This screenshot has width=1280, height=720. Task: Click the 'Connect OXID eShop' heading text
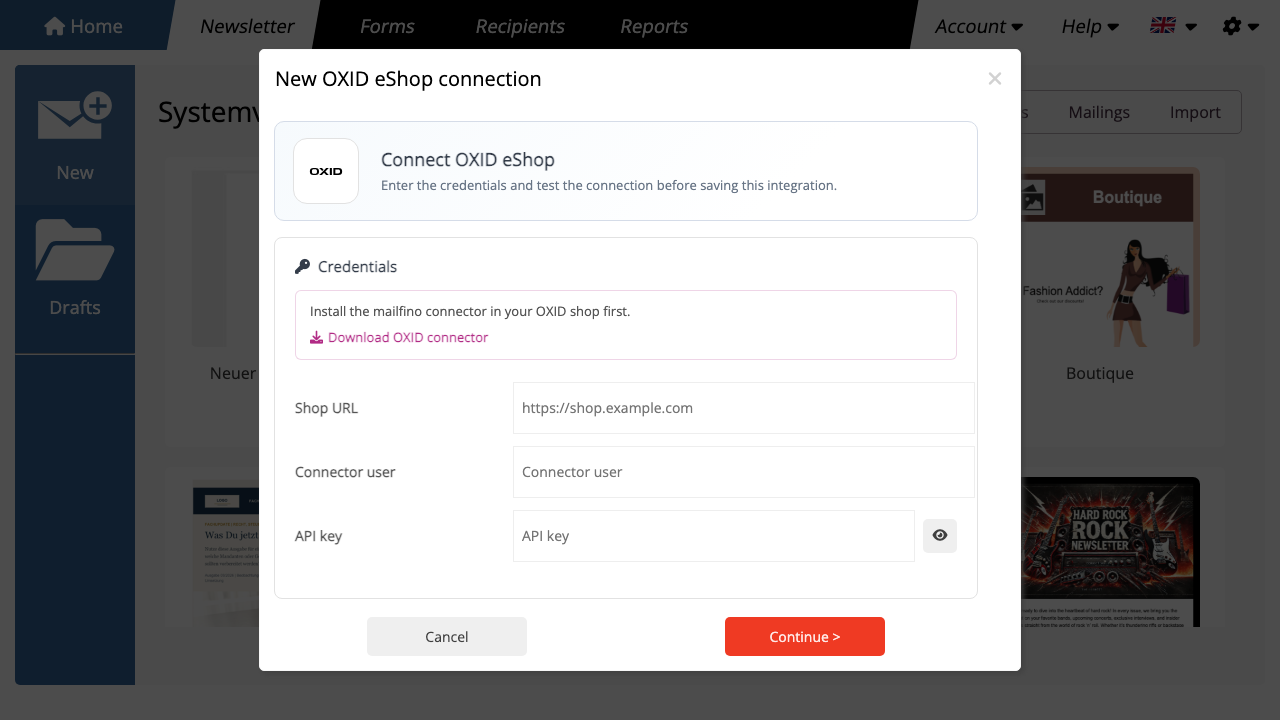pyautogui.click(x=468, y=160)
